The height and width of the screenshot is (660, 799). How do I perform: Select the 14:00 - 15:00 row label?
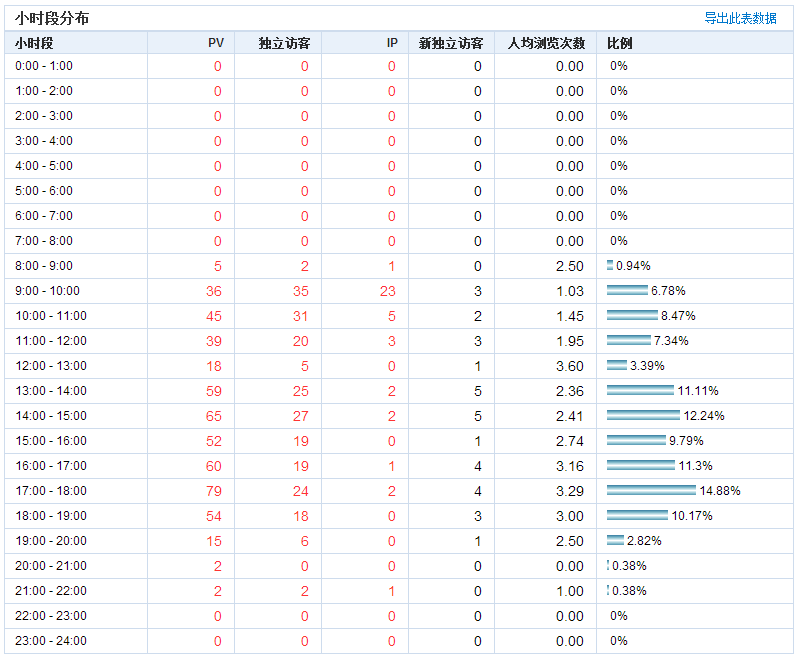pos(51,415)
